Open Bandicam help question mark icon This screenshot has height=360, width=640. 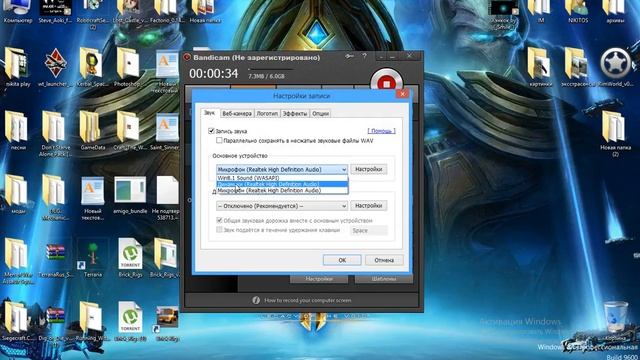tap(364, 56)
